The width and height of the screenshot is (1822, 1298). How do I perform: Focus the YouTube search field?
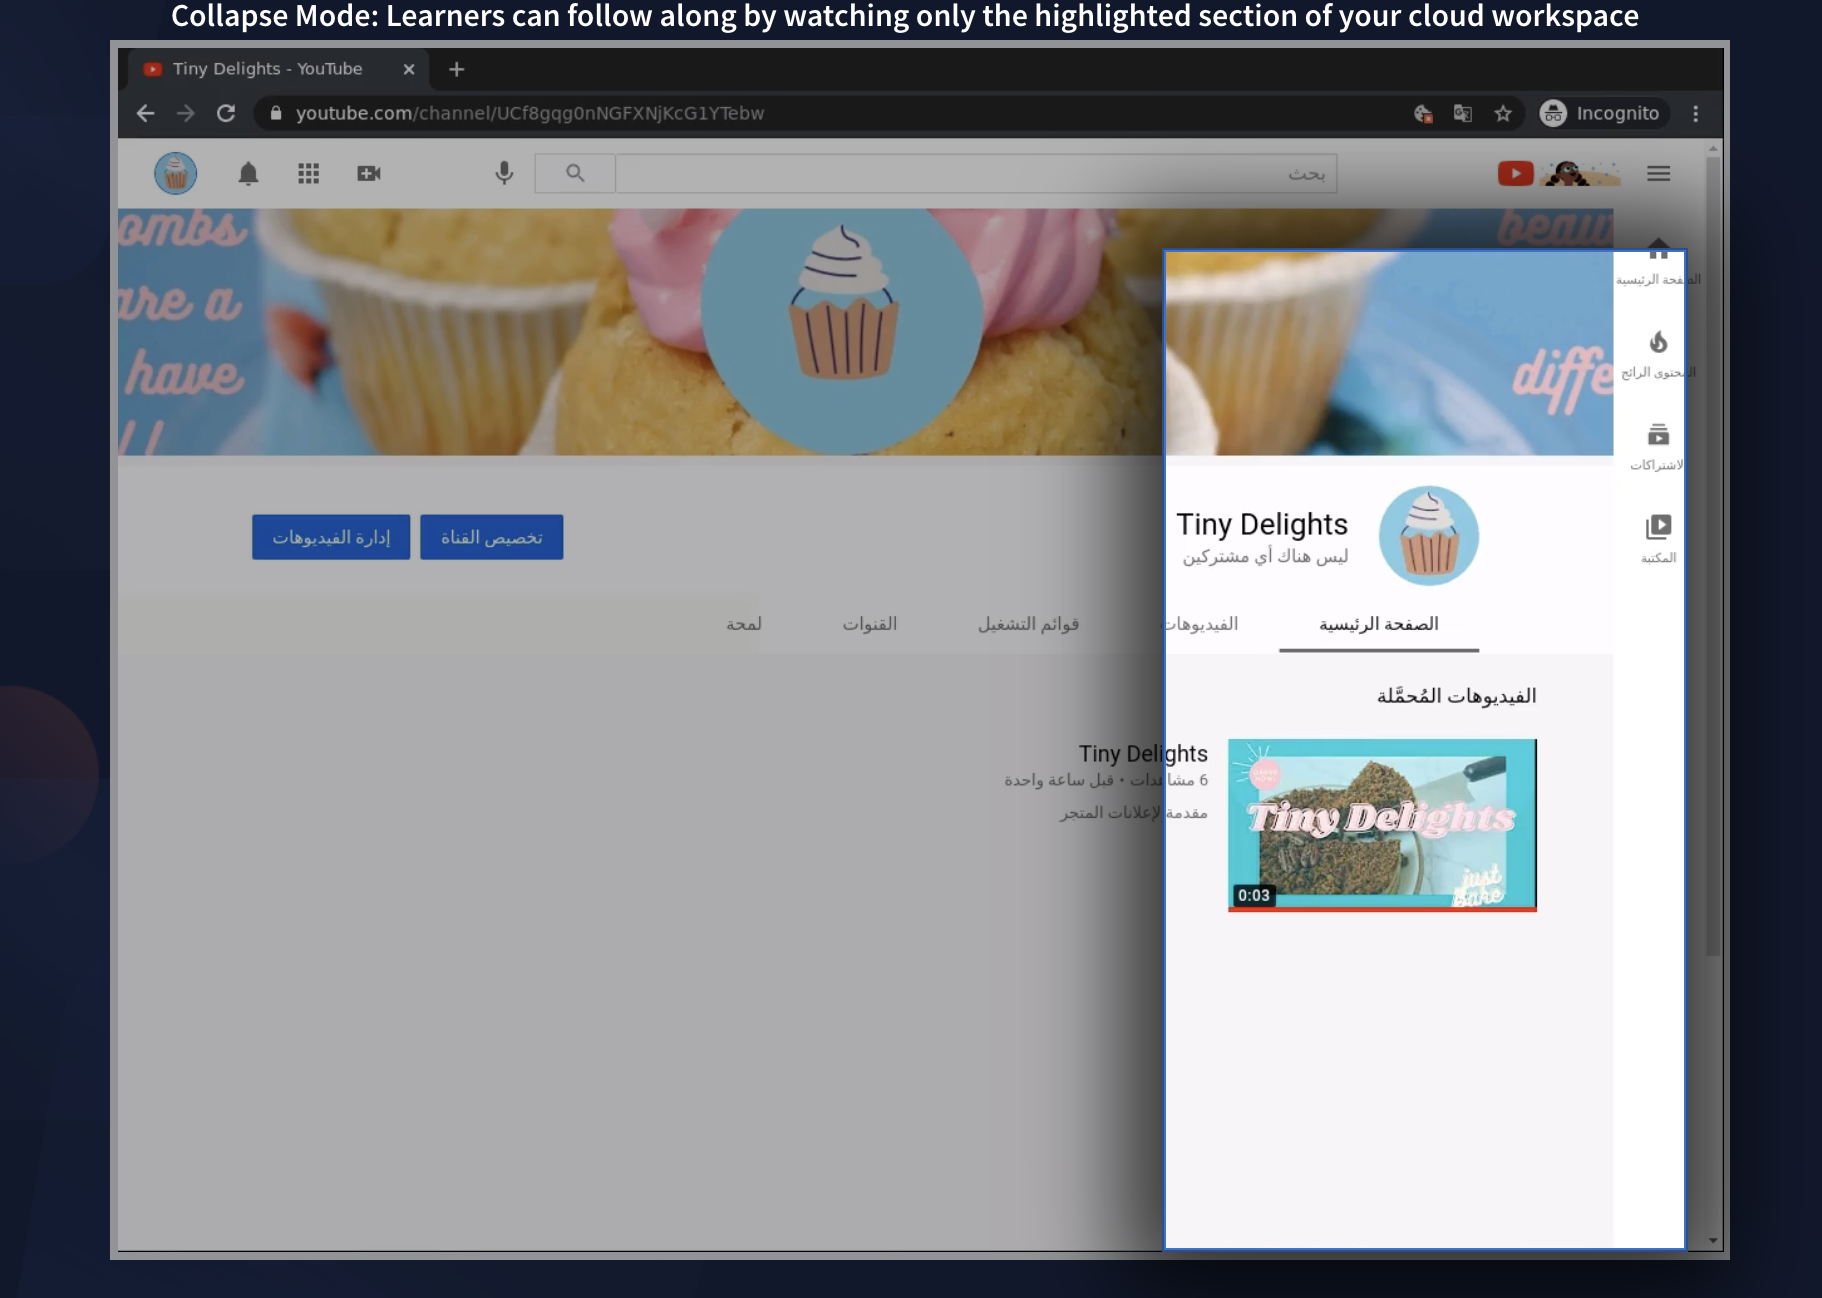[x=976, y=174]
